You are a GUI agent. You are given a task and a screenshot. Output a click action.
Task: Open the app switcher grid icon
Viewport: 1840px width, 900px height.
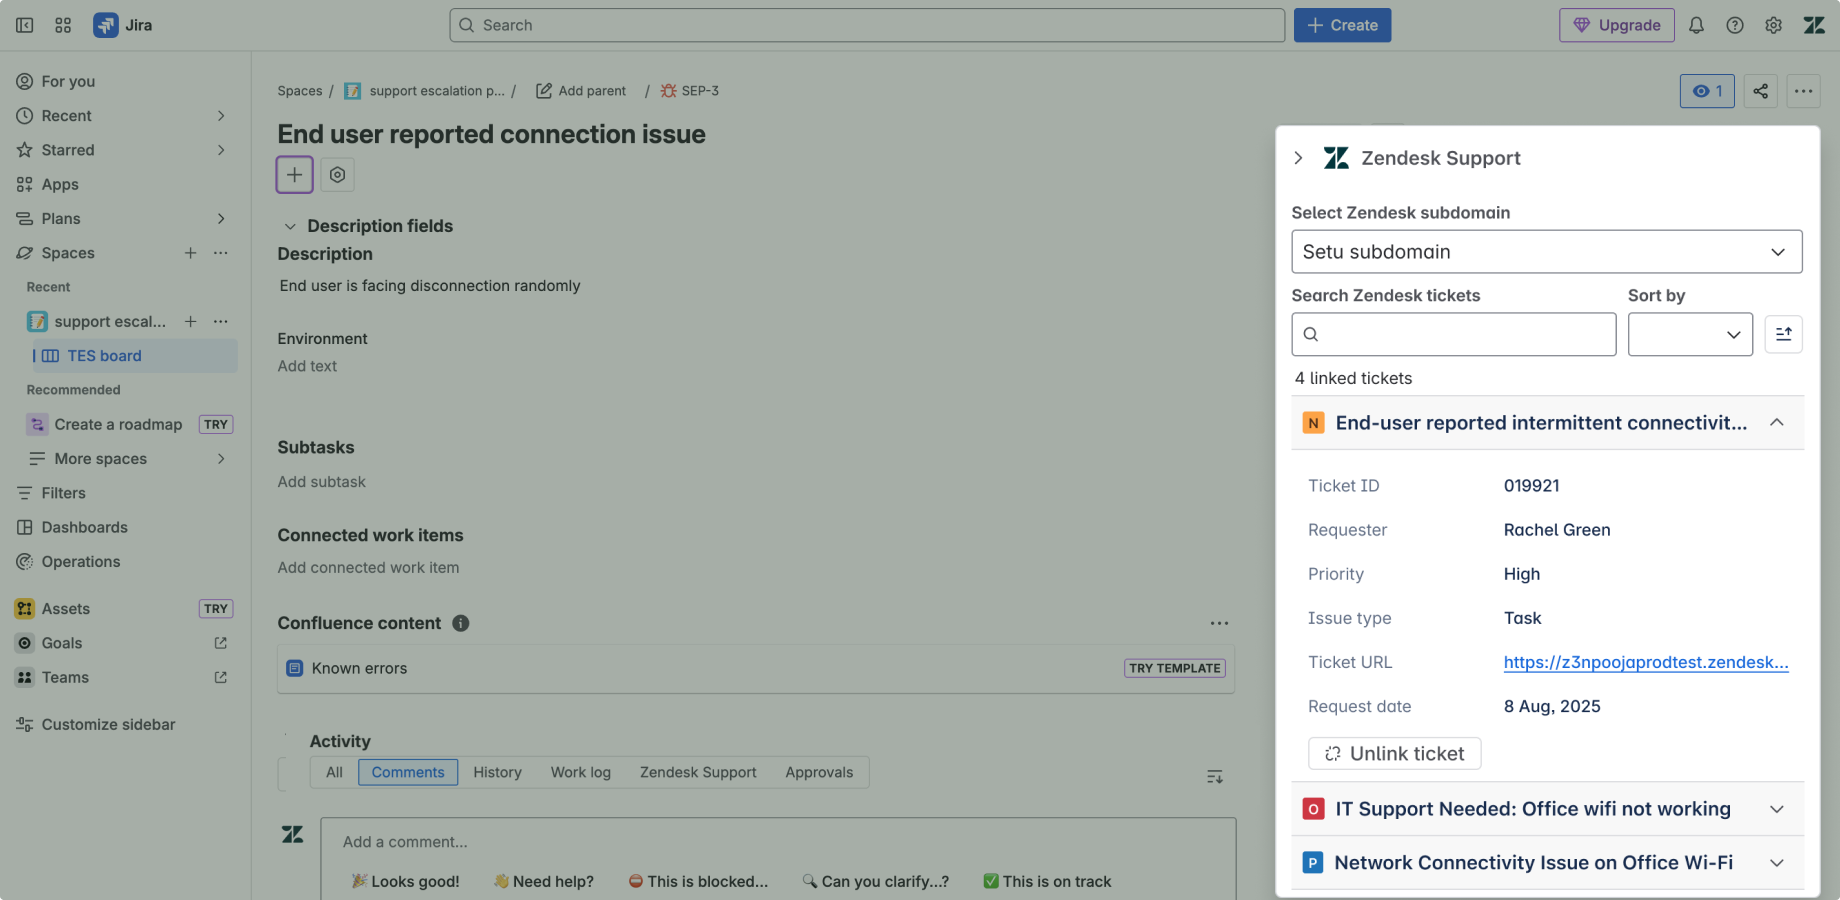[x=63, y=25]
